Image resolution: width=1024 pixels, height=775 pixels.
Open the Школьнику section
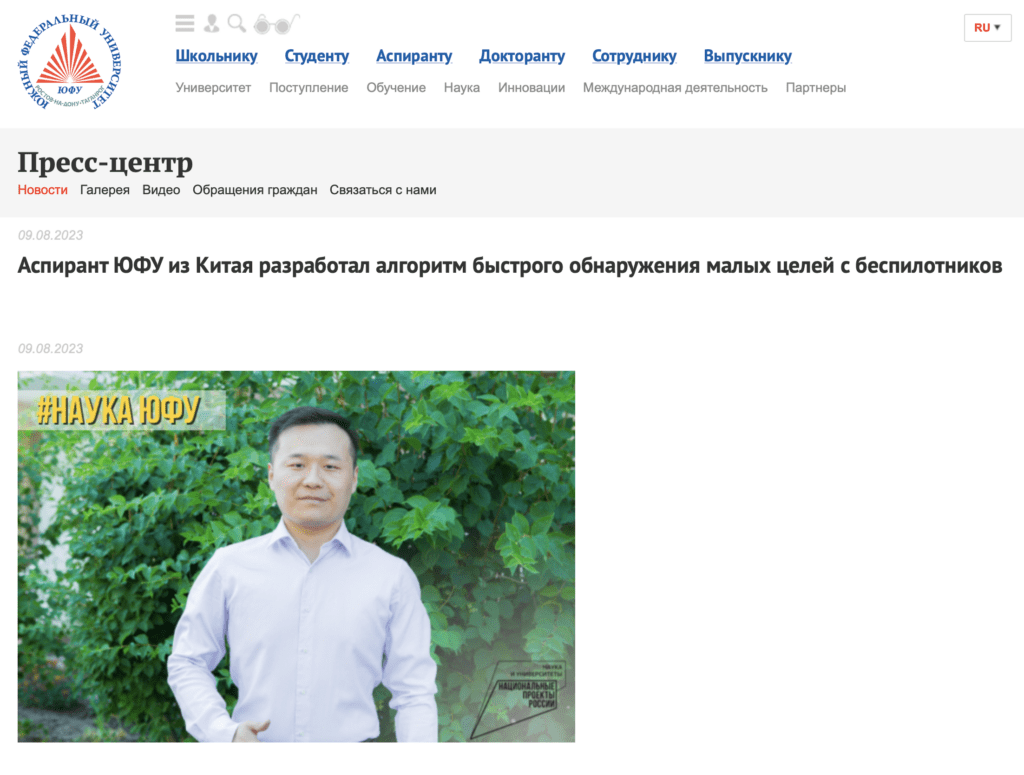[x=216, y=56]
